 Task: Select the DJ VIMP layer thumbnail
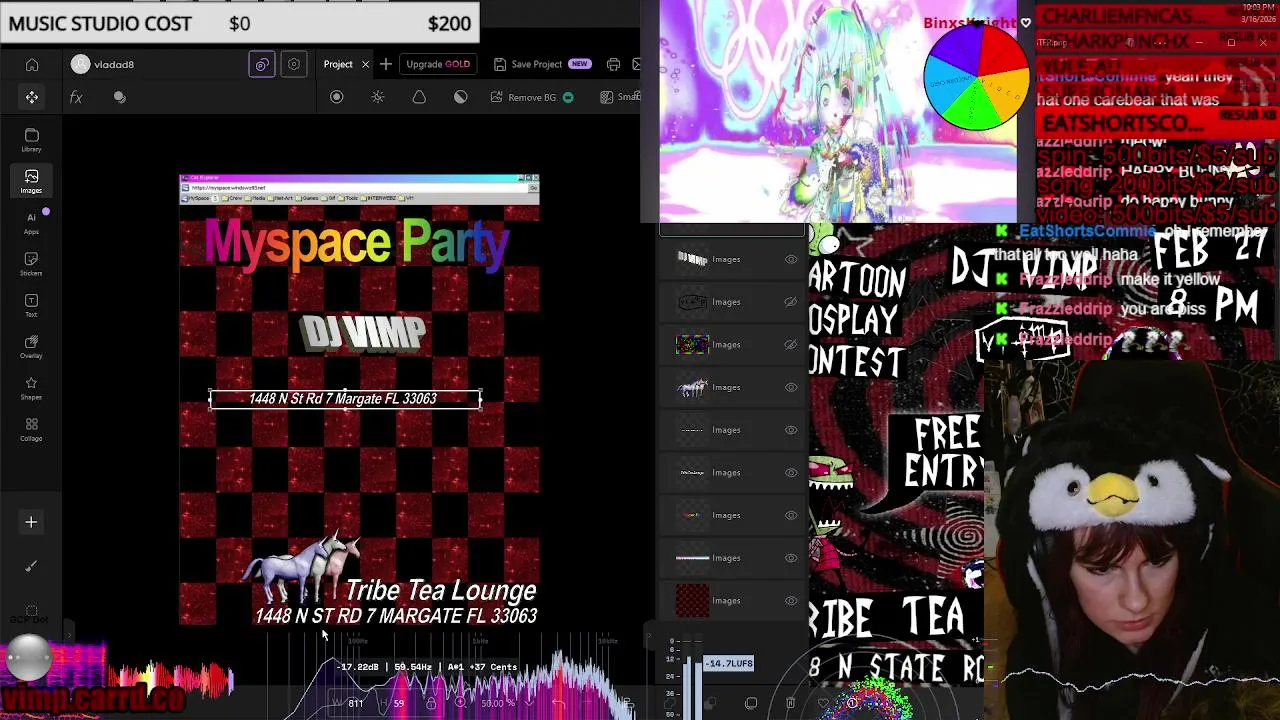point(693,259)
